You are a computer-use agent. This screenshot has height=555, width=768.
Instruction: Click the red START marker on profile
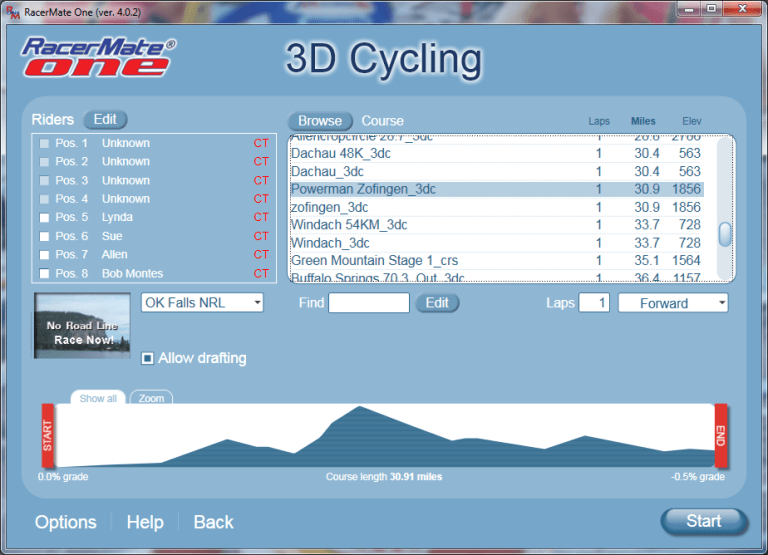[47, 435]
